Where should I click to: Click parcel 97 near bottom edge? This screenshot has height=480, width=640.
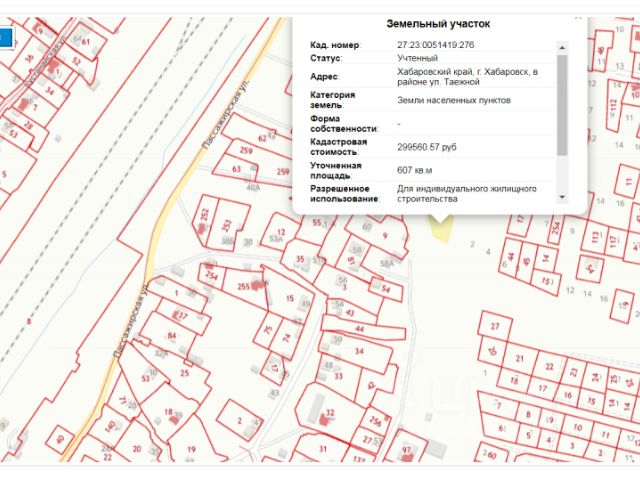click(x=407, y=450)
